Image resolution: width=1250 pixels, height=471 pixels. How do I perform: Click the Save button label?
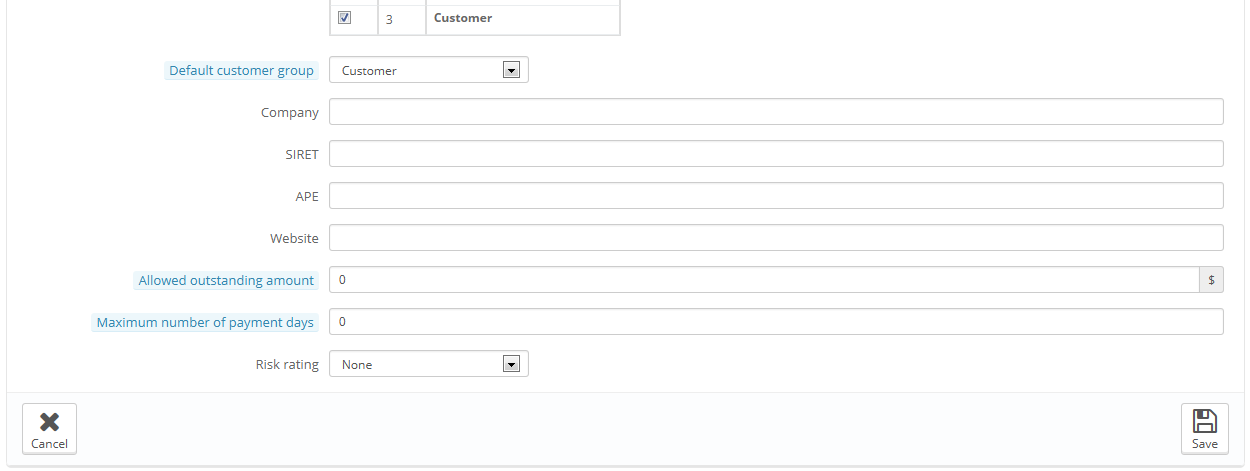pos(1205,444)
